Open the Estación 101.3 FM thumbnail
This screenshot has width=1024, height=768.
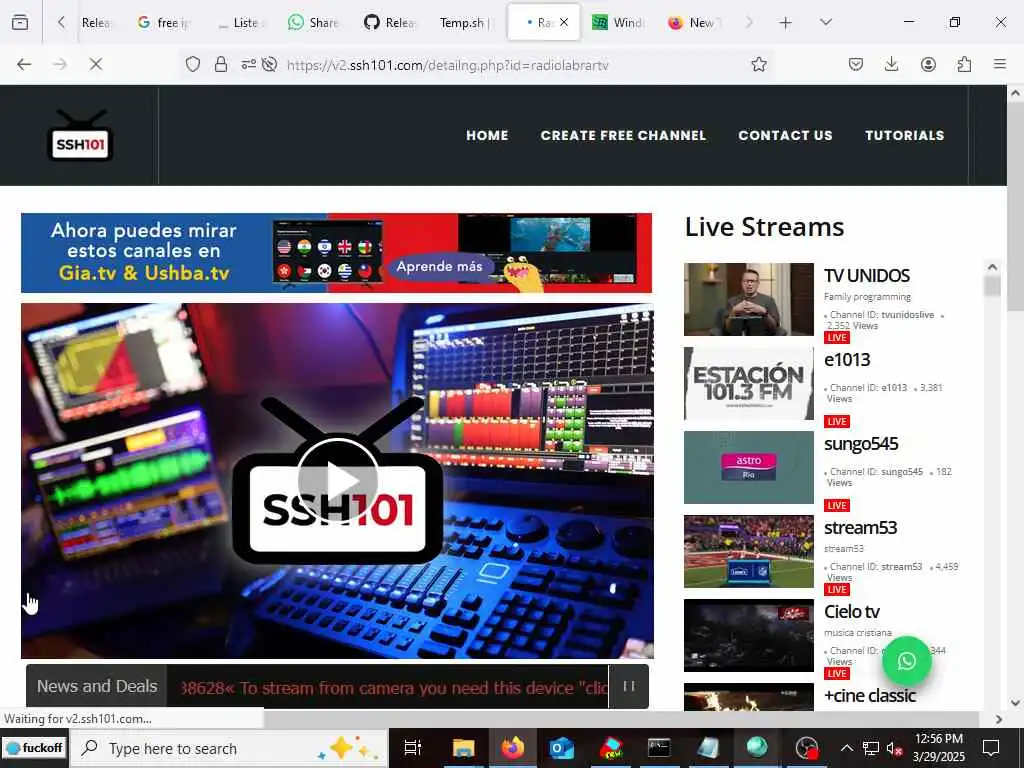tap(748, 383)
